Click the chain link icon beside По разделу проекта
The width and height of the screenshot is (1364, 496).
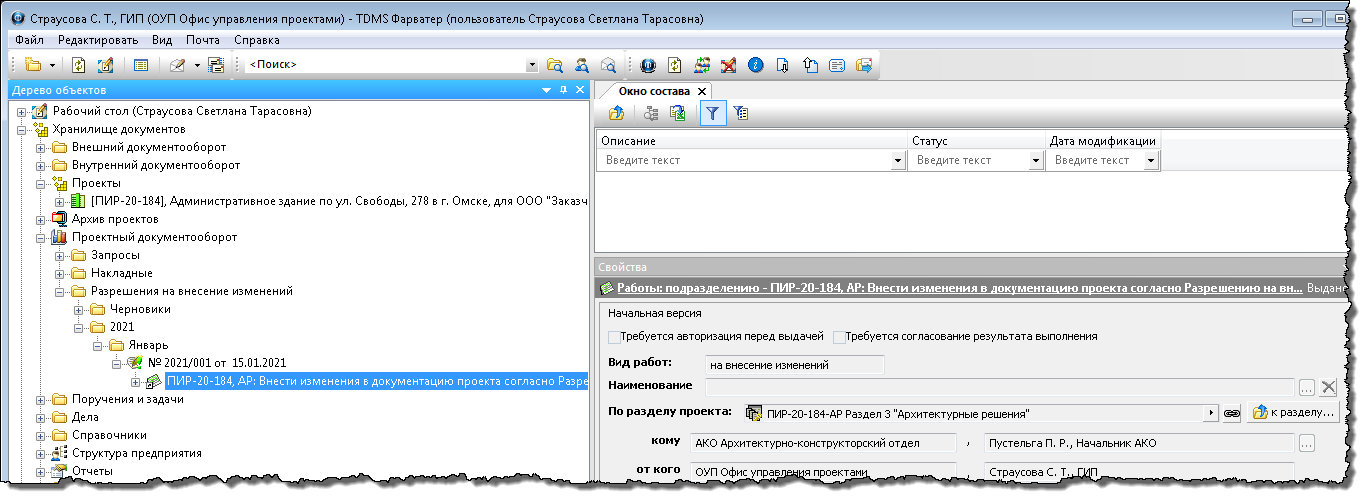click(x=1232, y=412)
